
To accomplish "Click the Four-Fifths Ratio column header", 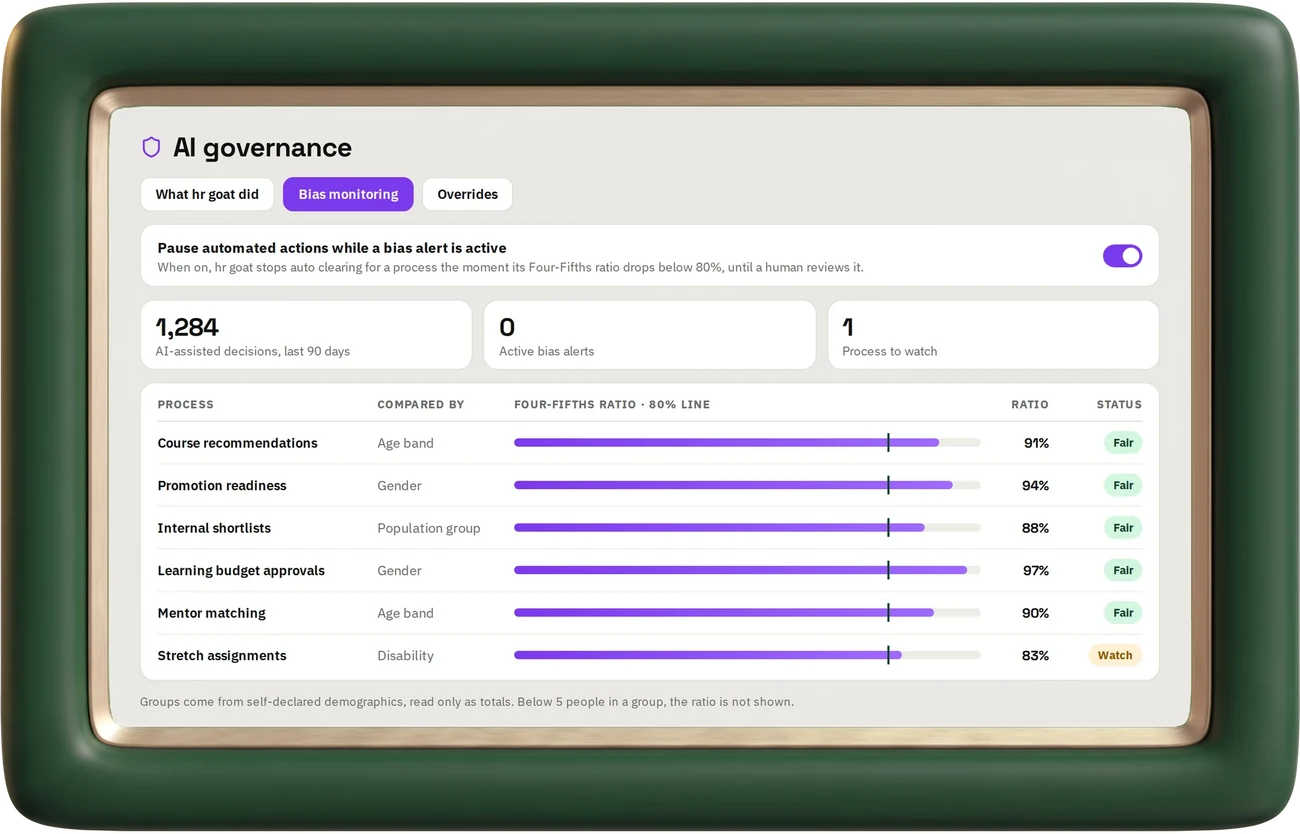I will (x=612, y=405).
